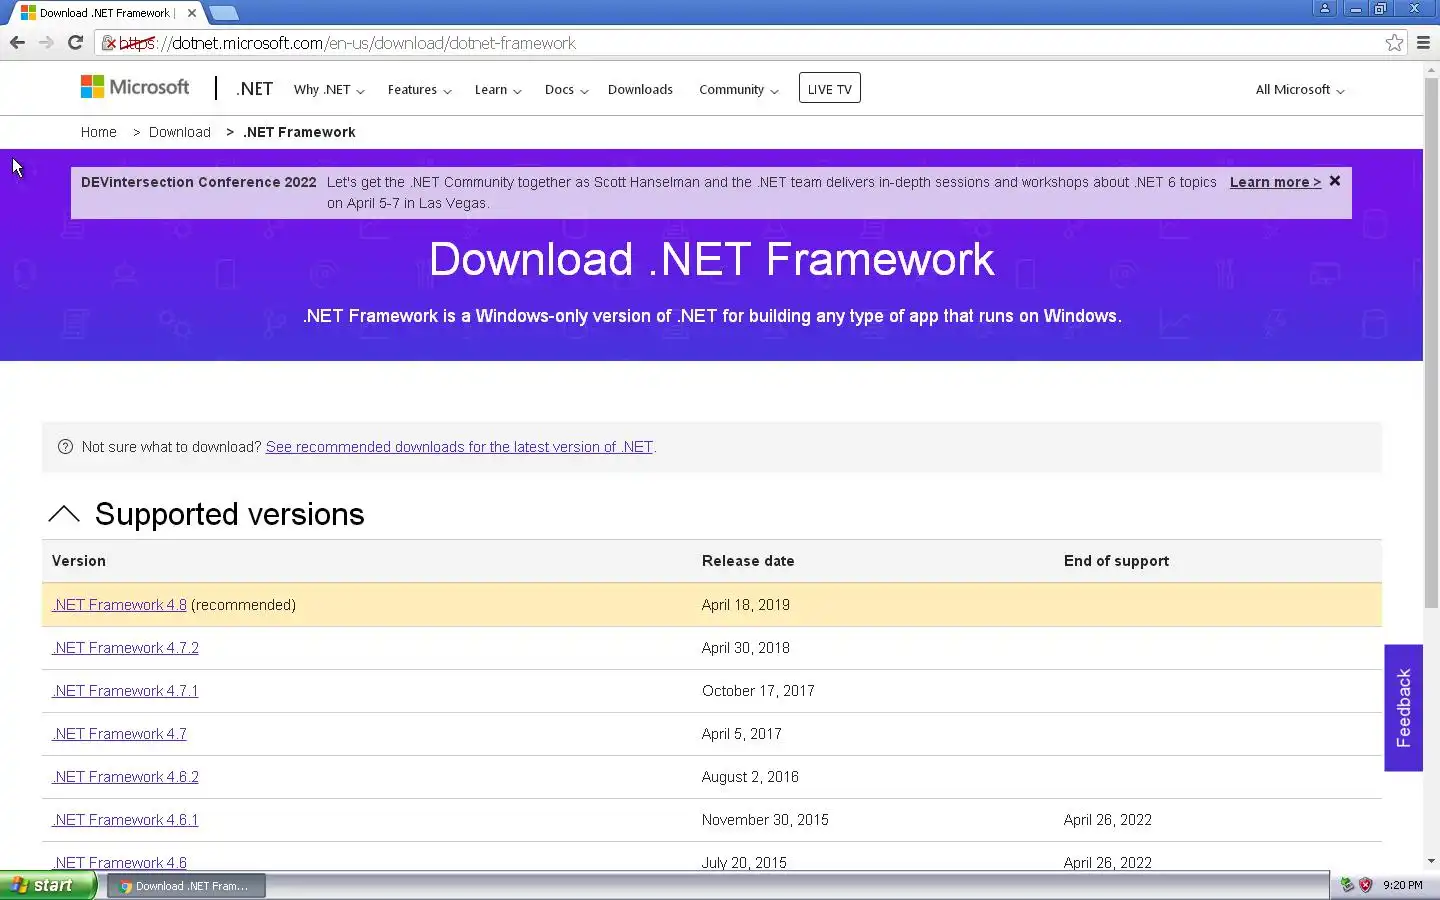This screenshot has height=900, width=1440.
Task: Open the Docs dropdown
Action: (567, 90)
